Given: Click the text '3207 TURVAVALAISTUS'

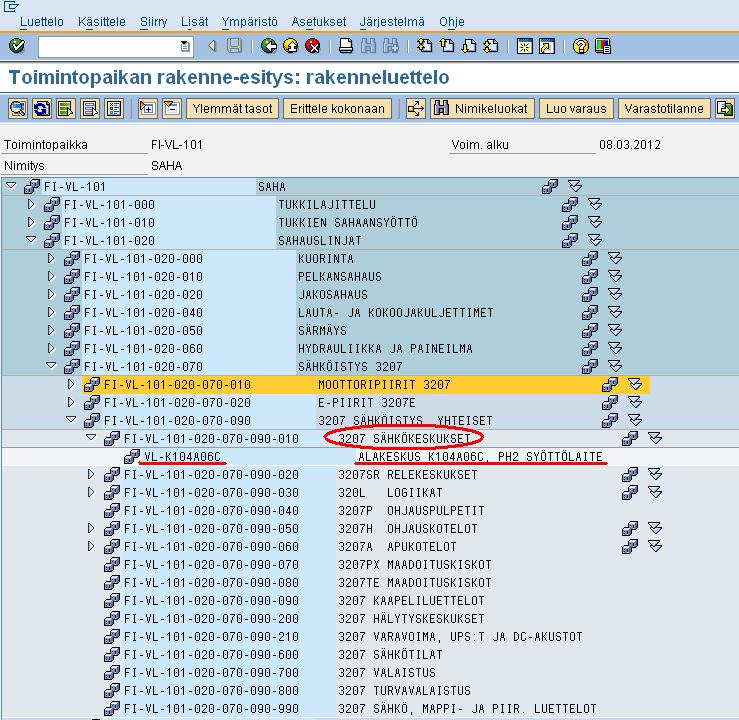Looking at the screenshot, I should [404, 690].
